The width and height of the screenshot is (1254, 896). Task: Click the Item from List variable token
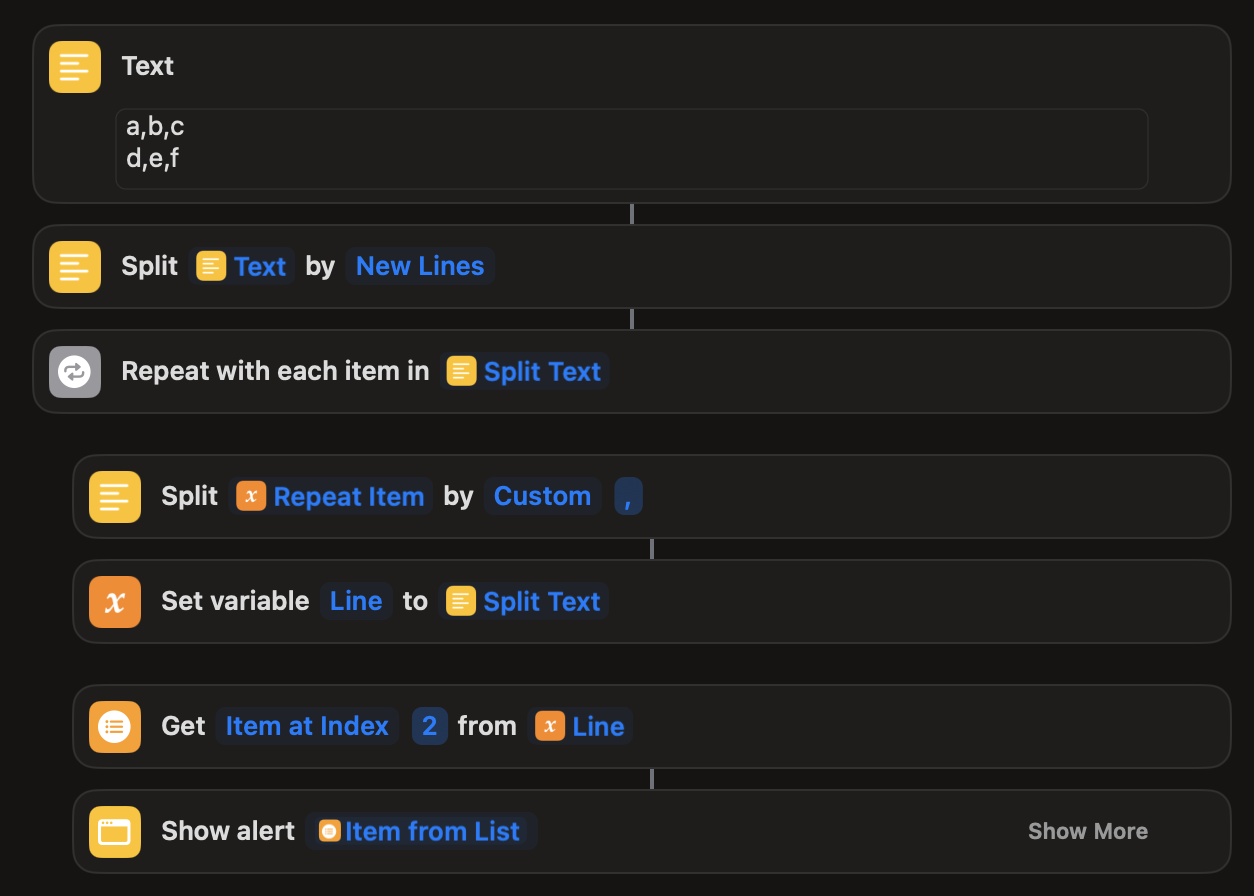[421, 832]
